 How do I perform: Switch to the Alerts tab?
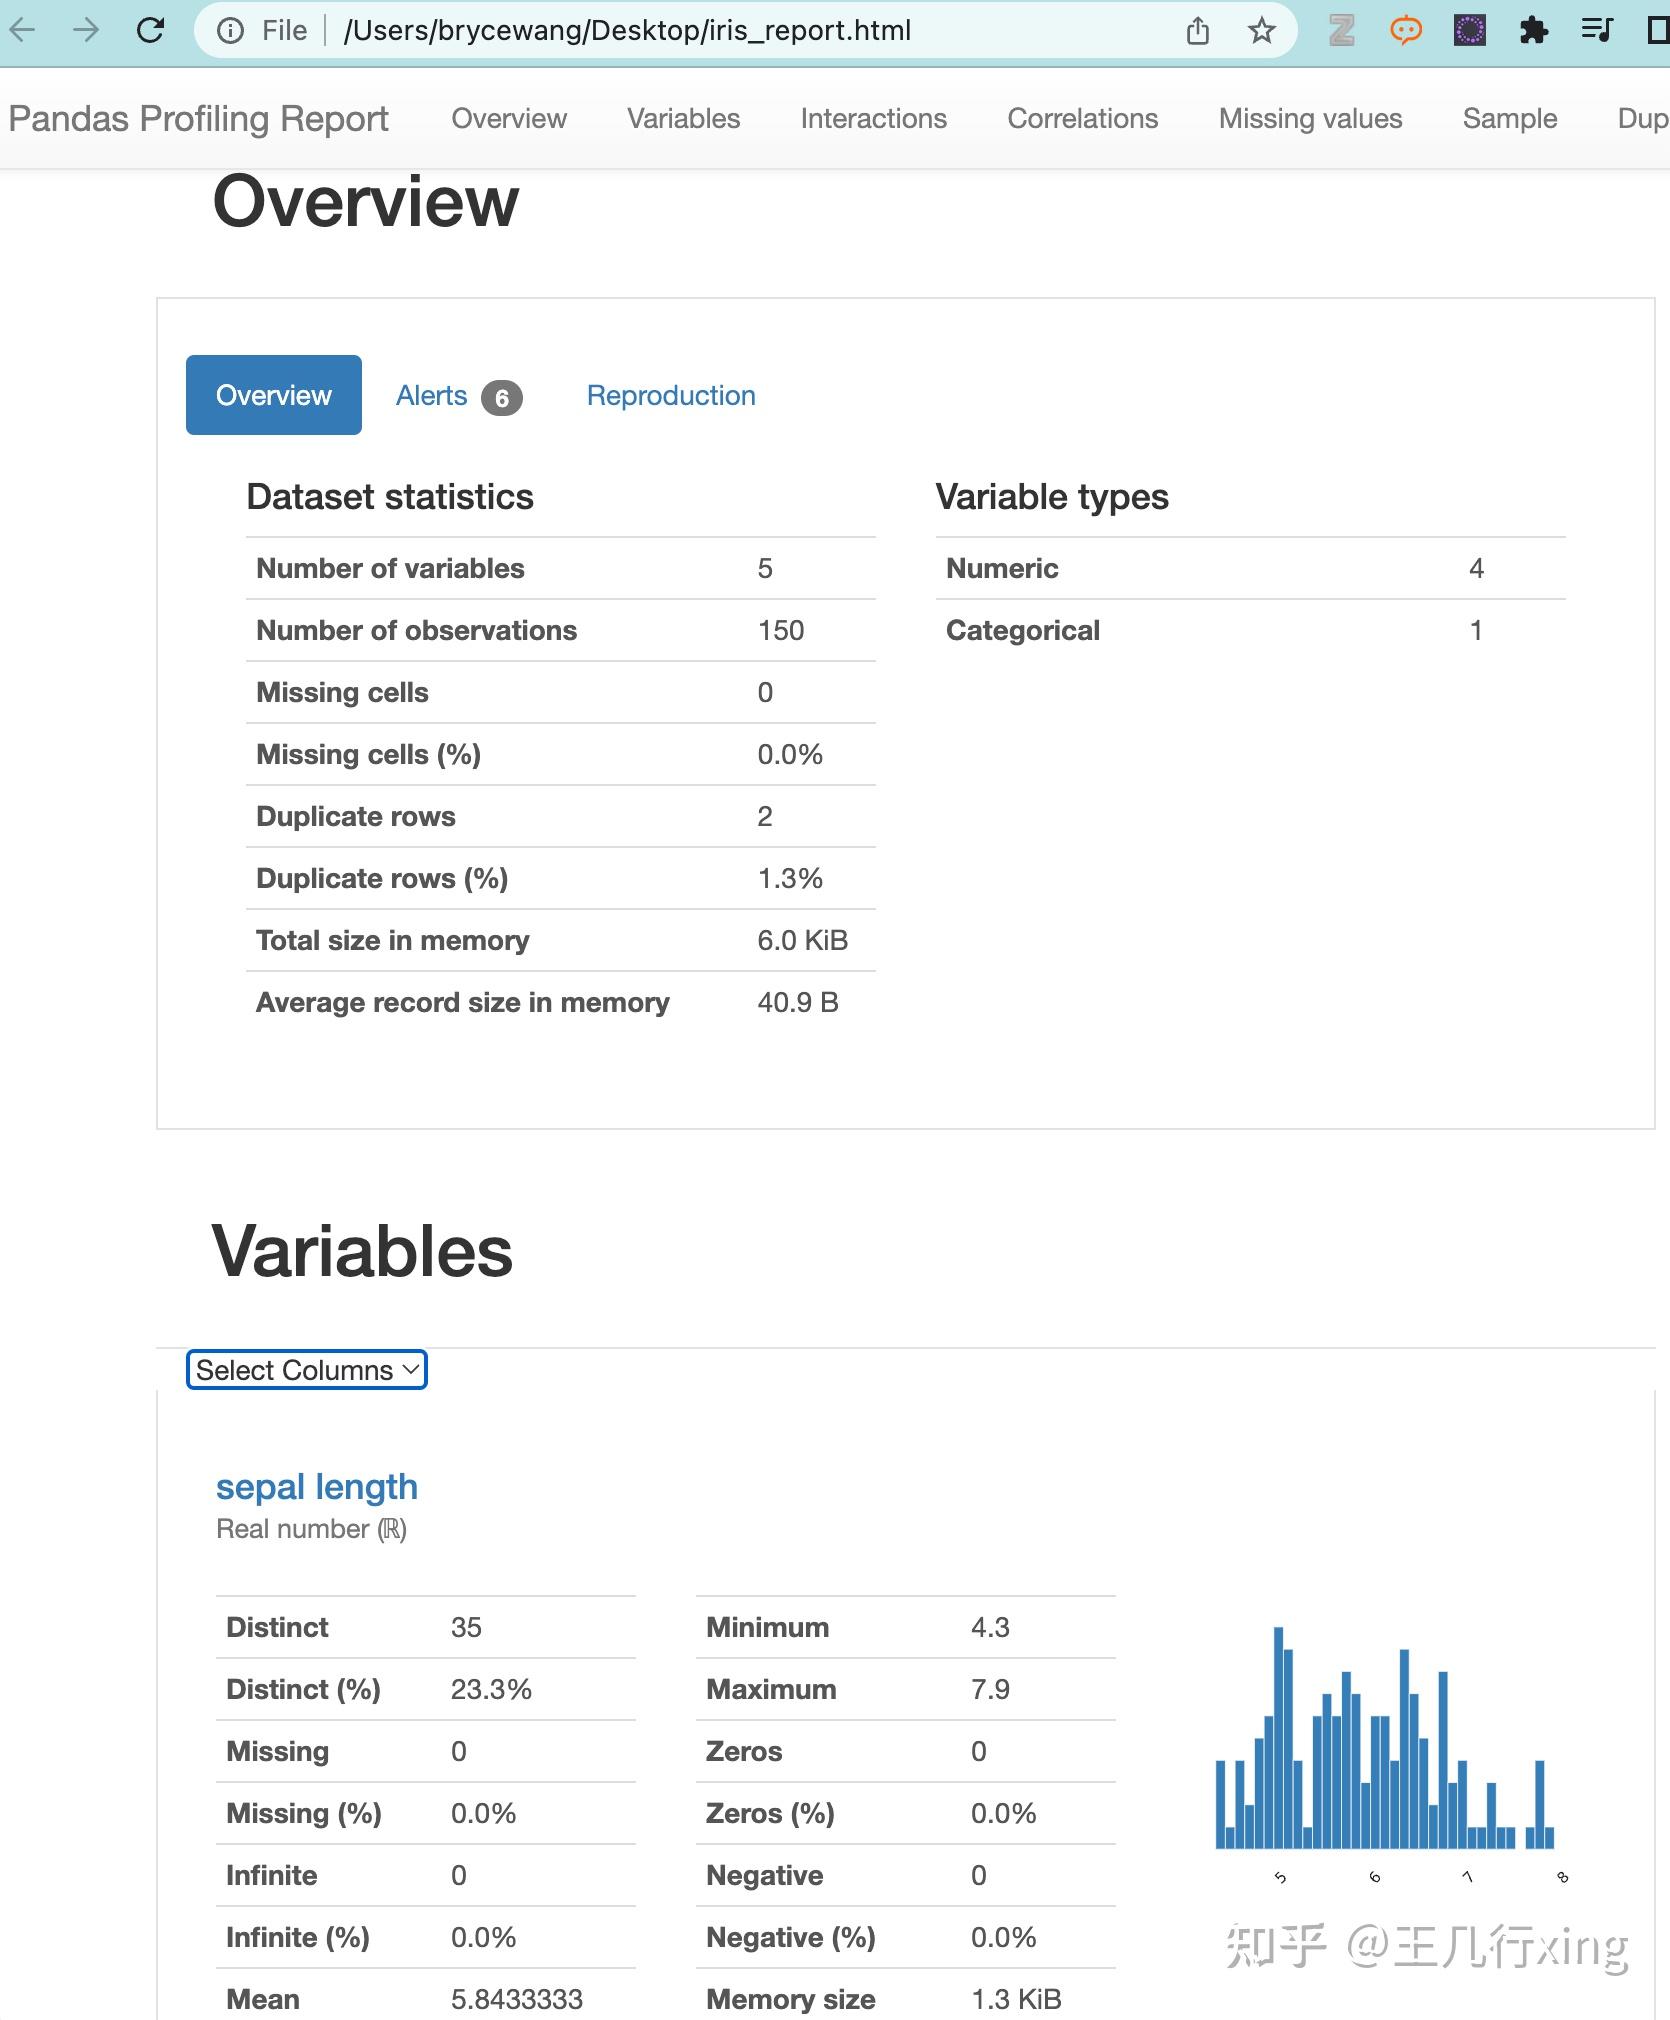(x=458, y=396)
